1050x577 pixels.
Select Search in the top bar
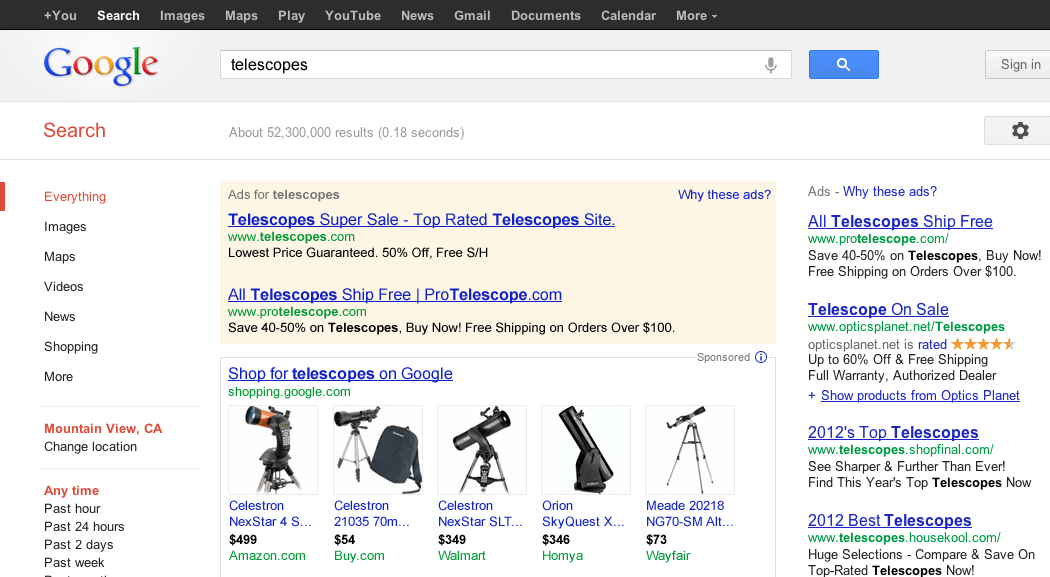coord(119,15)
